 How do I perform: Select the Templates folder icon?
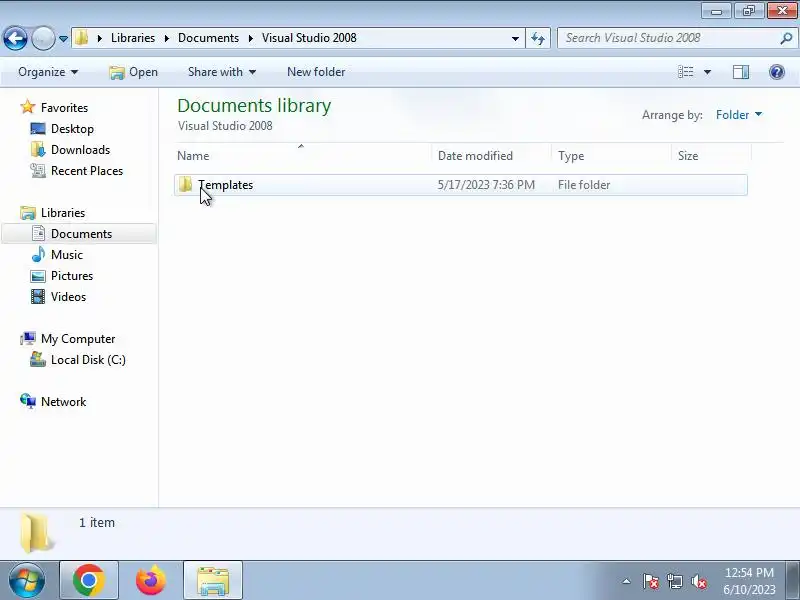(x=185, y=185)
